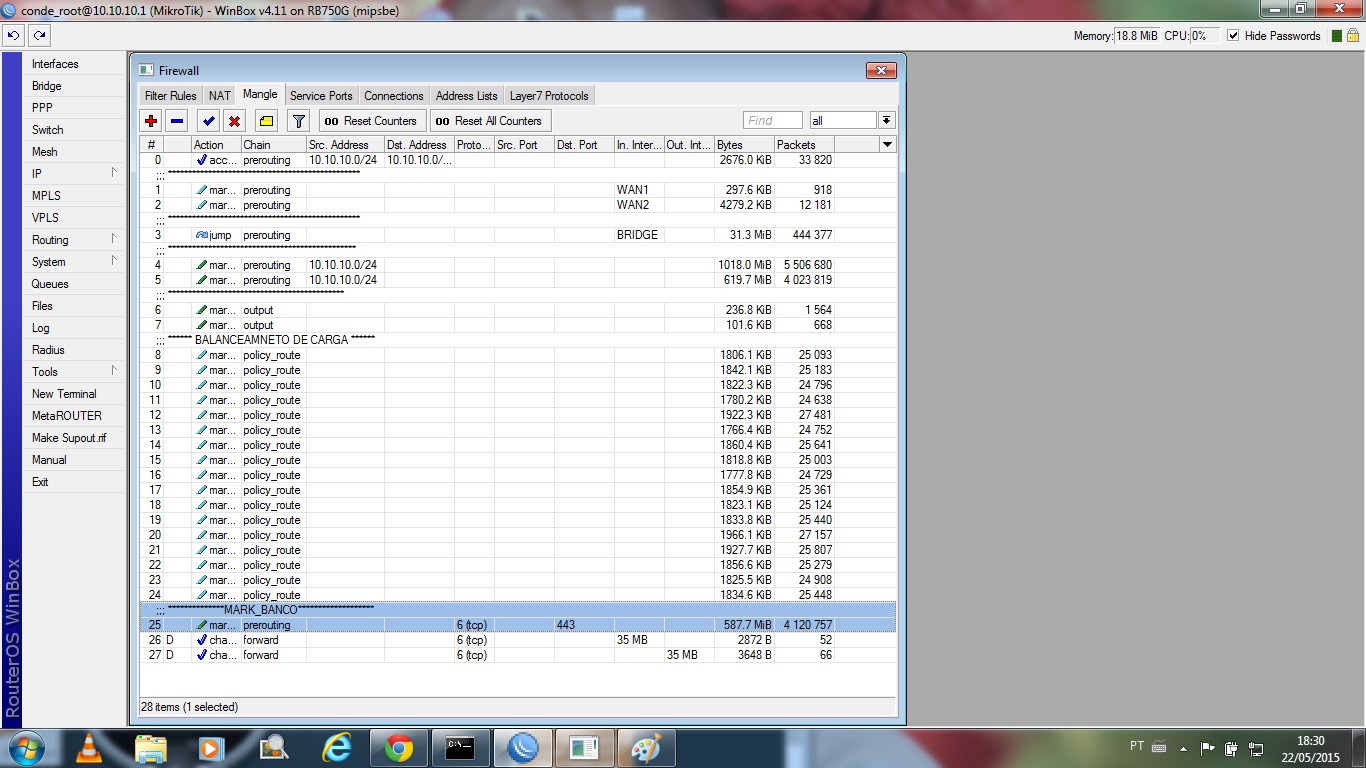The height and width of the screenshot is (768, 1366).
Task: Open Radius from the sidebar menu
Action: (75, 350)
